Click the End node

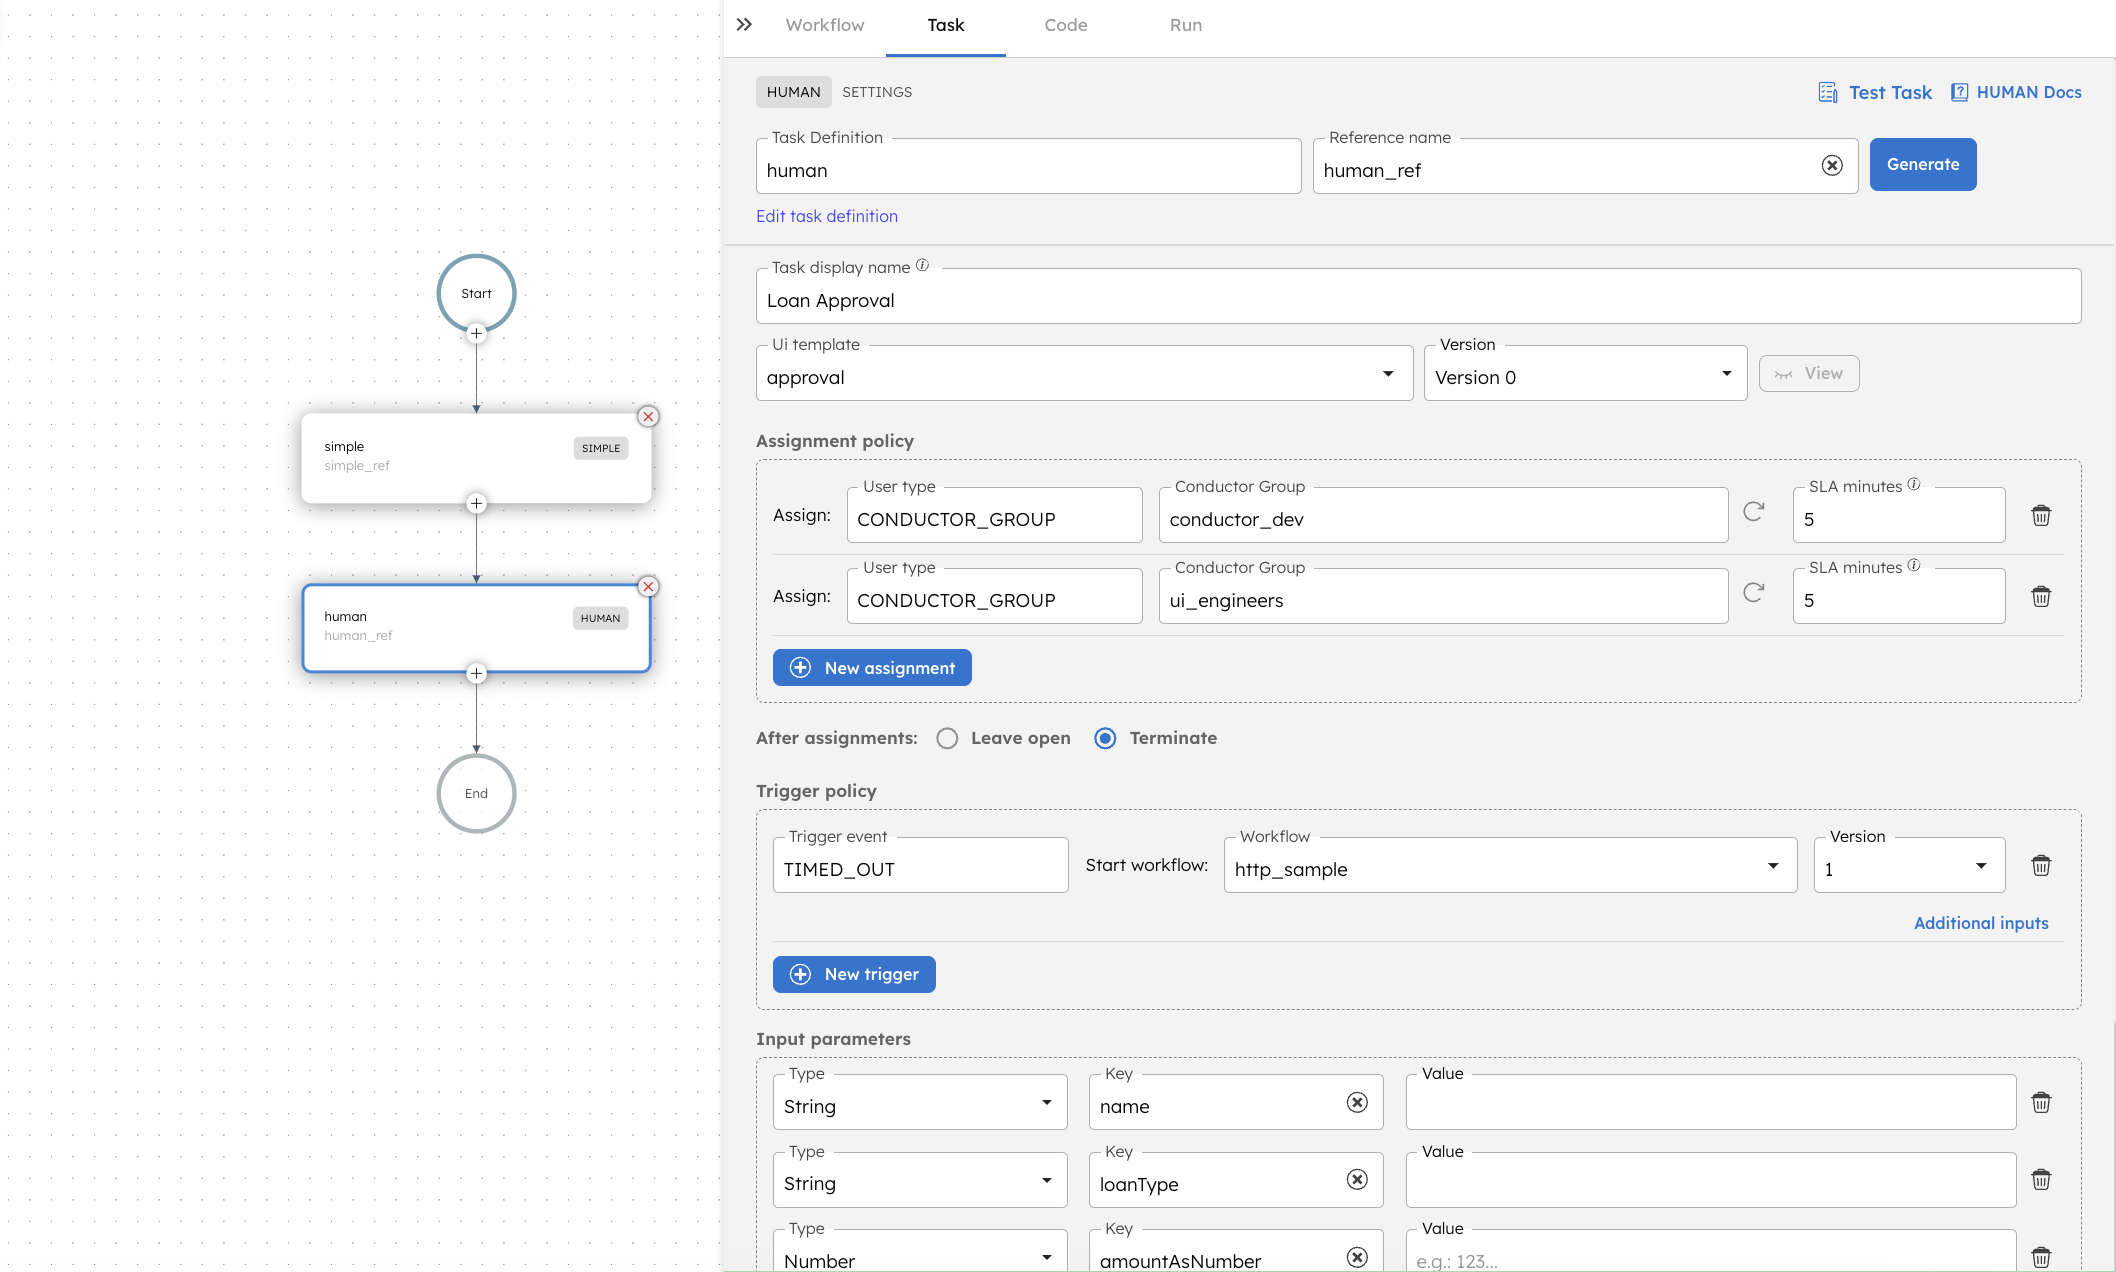tap(476, 793)
